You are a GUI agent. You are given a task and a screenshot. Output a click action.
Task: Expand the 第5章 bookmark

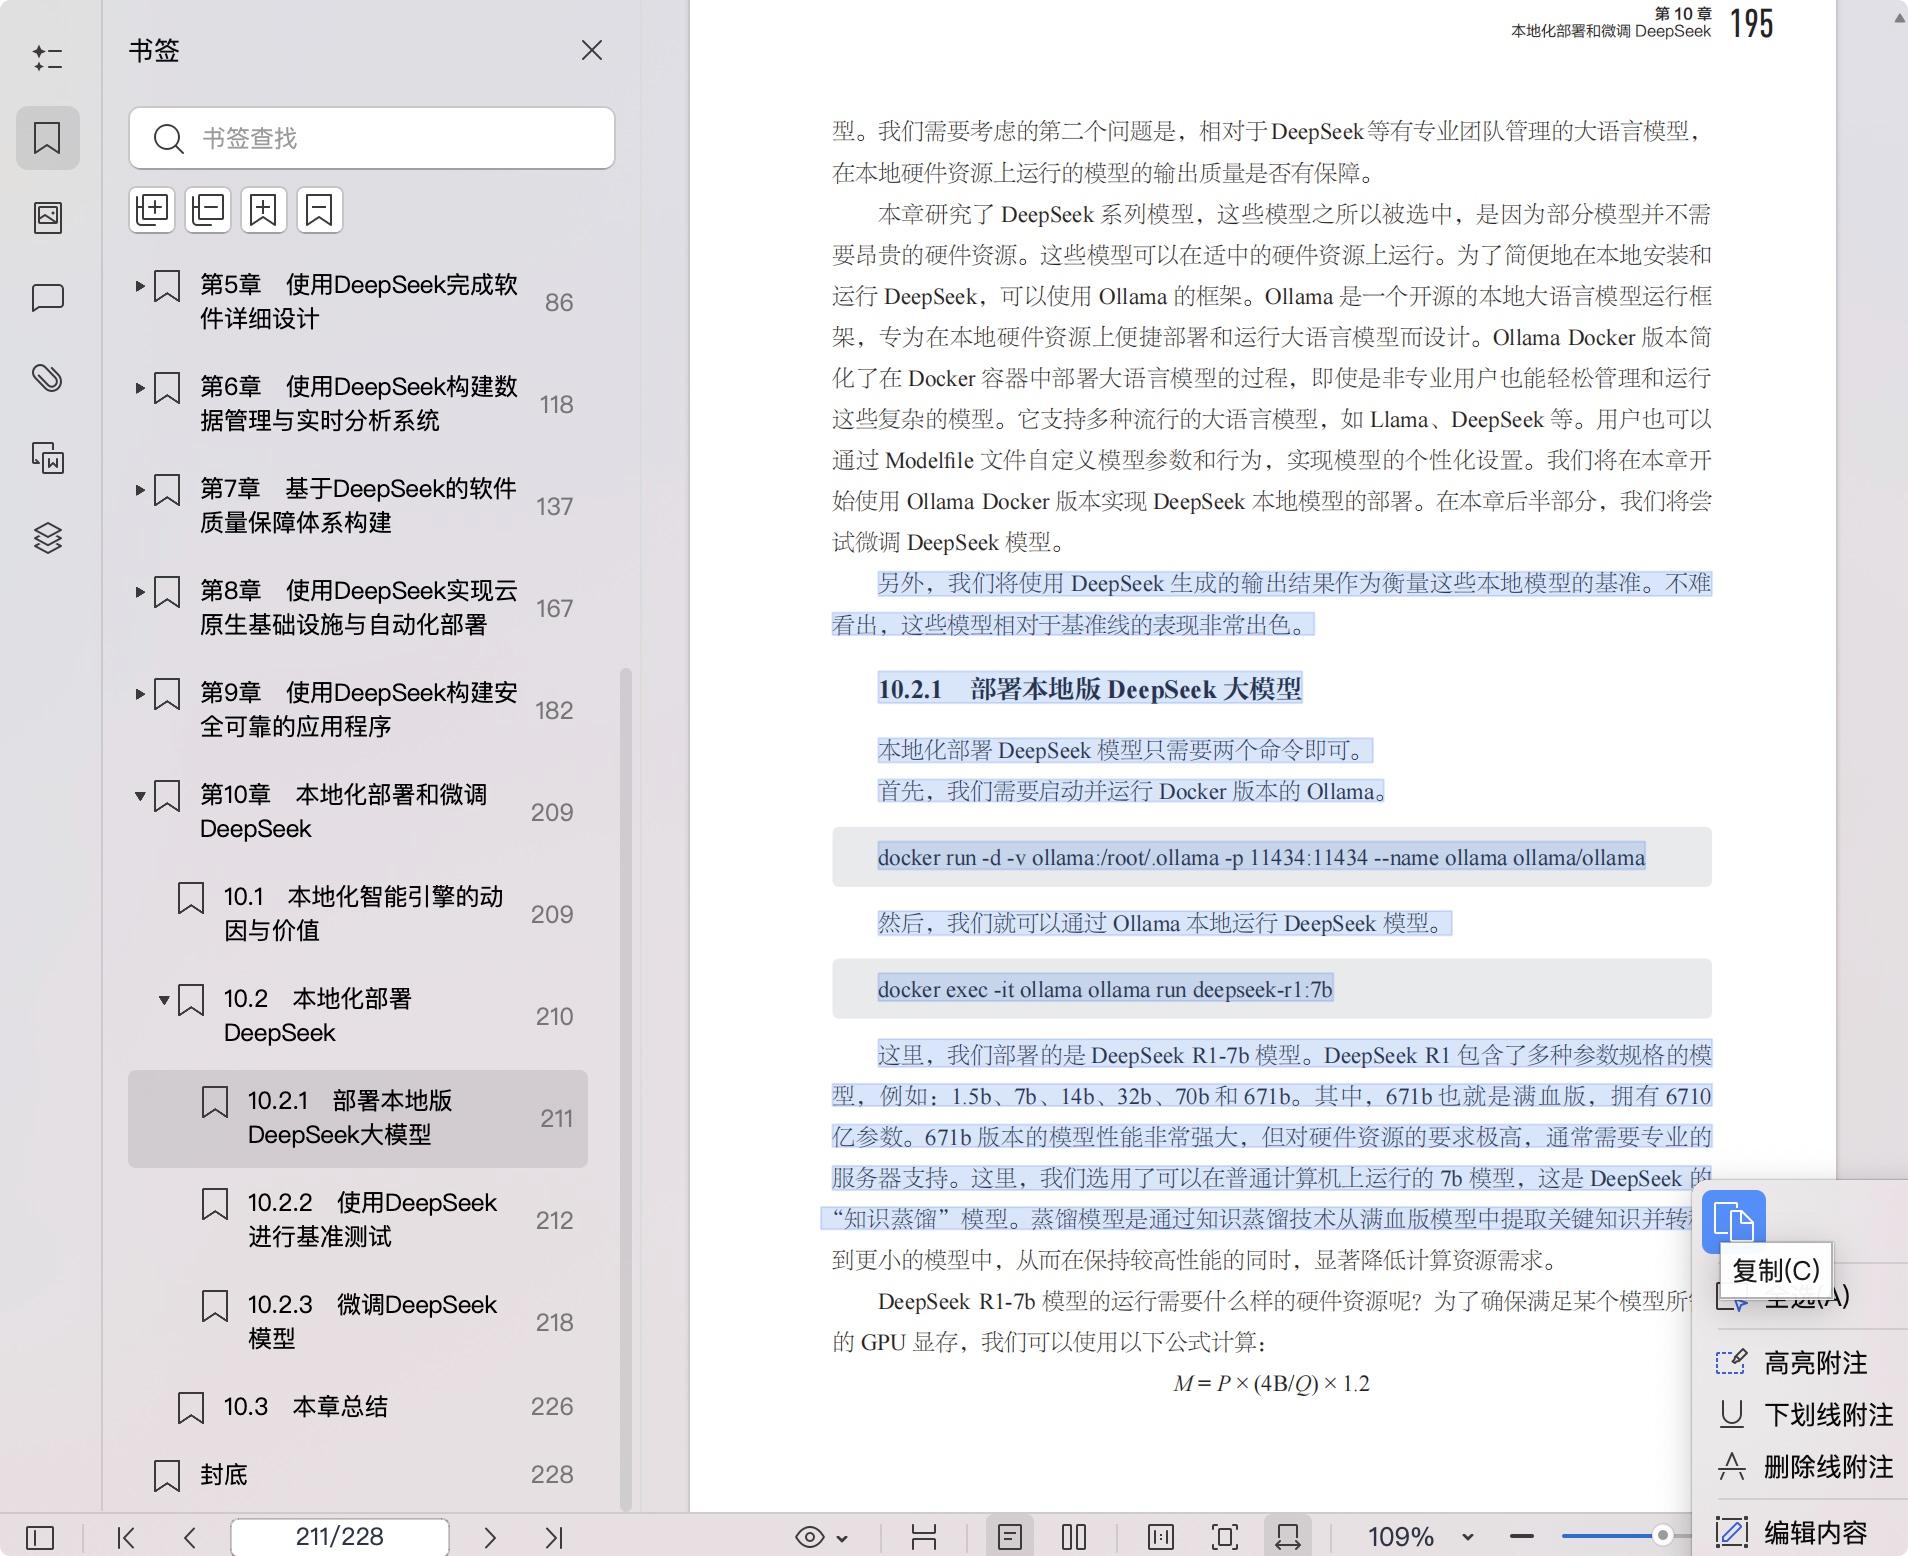tap(140, 286)
